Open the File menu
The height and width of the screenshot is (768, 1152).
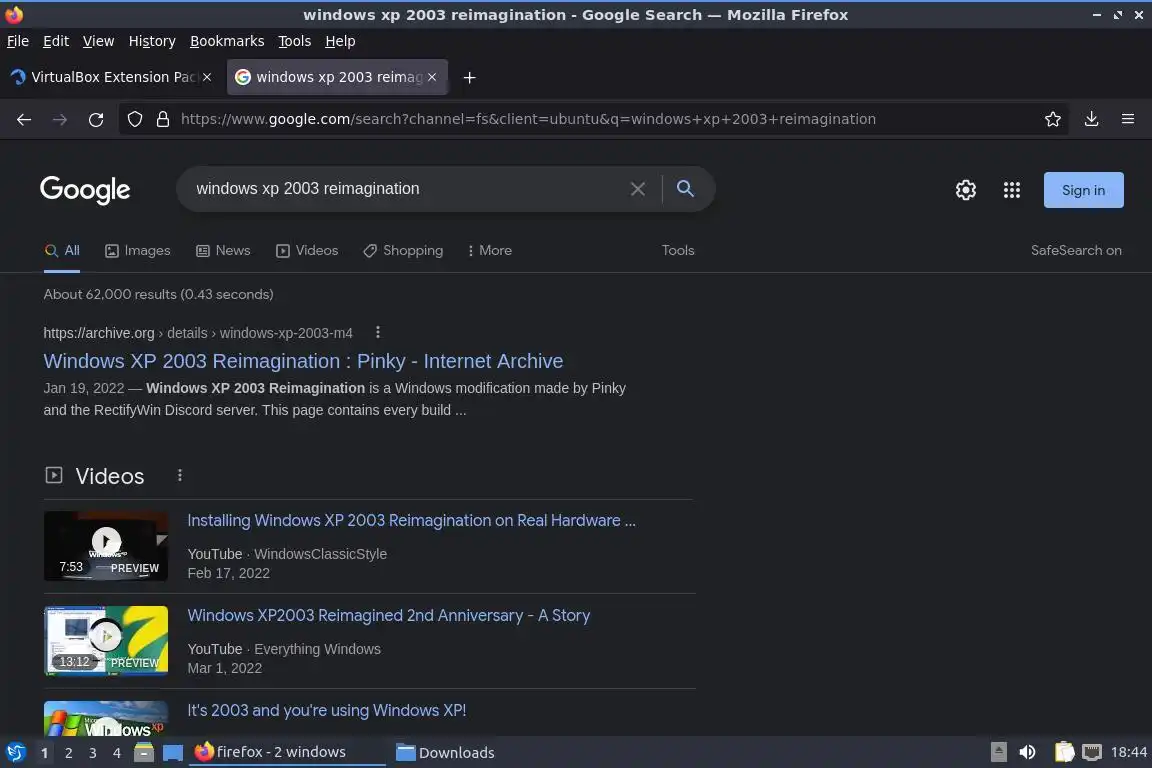(x=18, y=41)
